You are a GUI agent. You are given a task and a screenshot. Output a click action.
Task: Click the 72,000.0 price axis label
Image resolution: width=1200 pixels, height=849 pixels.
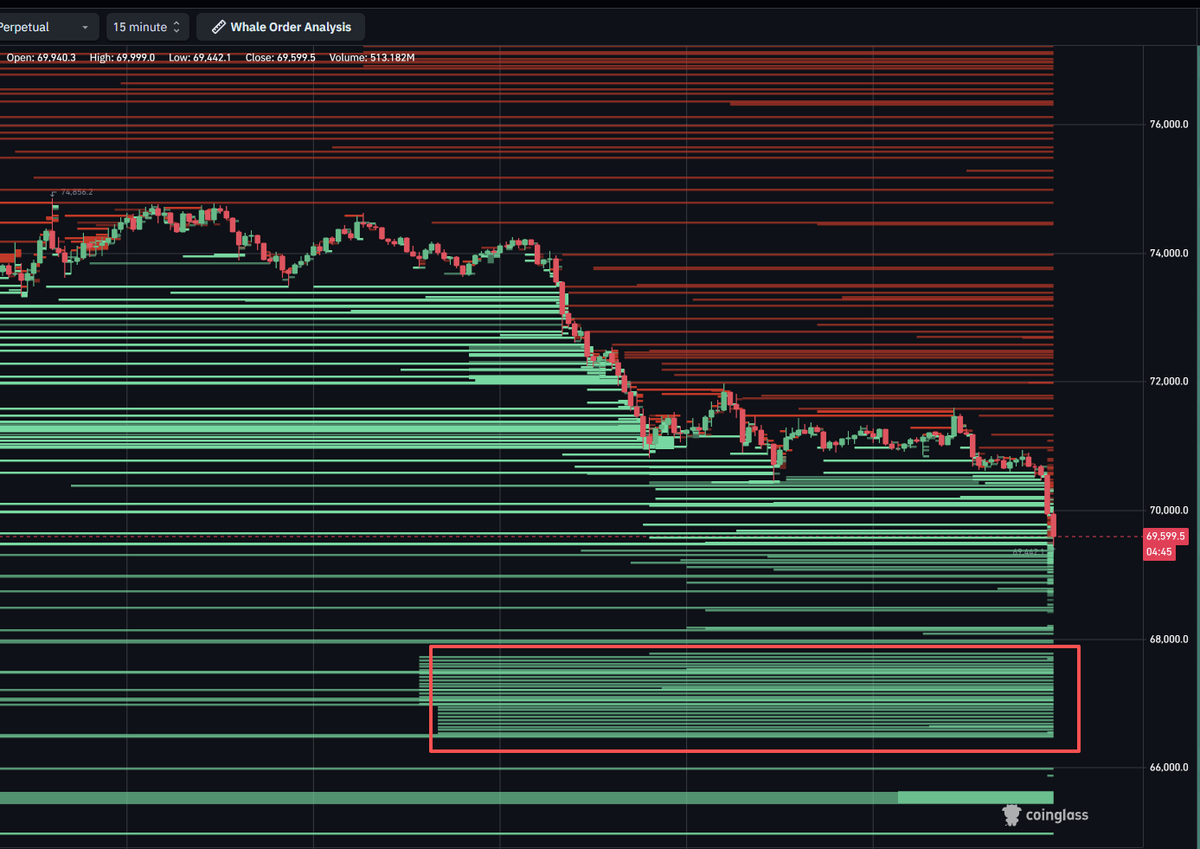pos(1168,382)
